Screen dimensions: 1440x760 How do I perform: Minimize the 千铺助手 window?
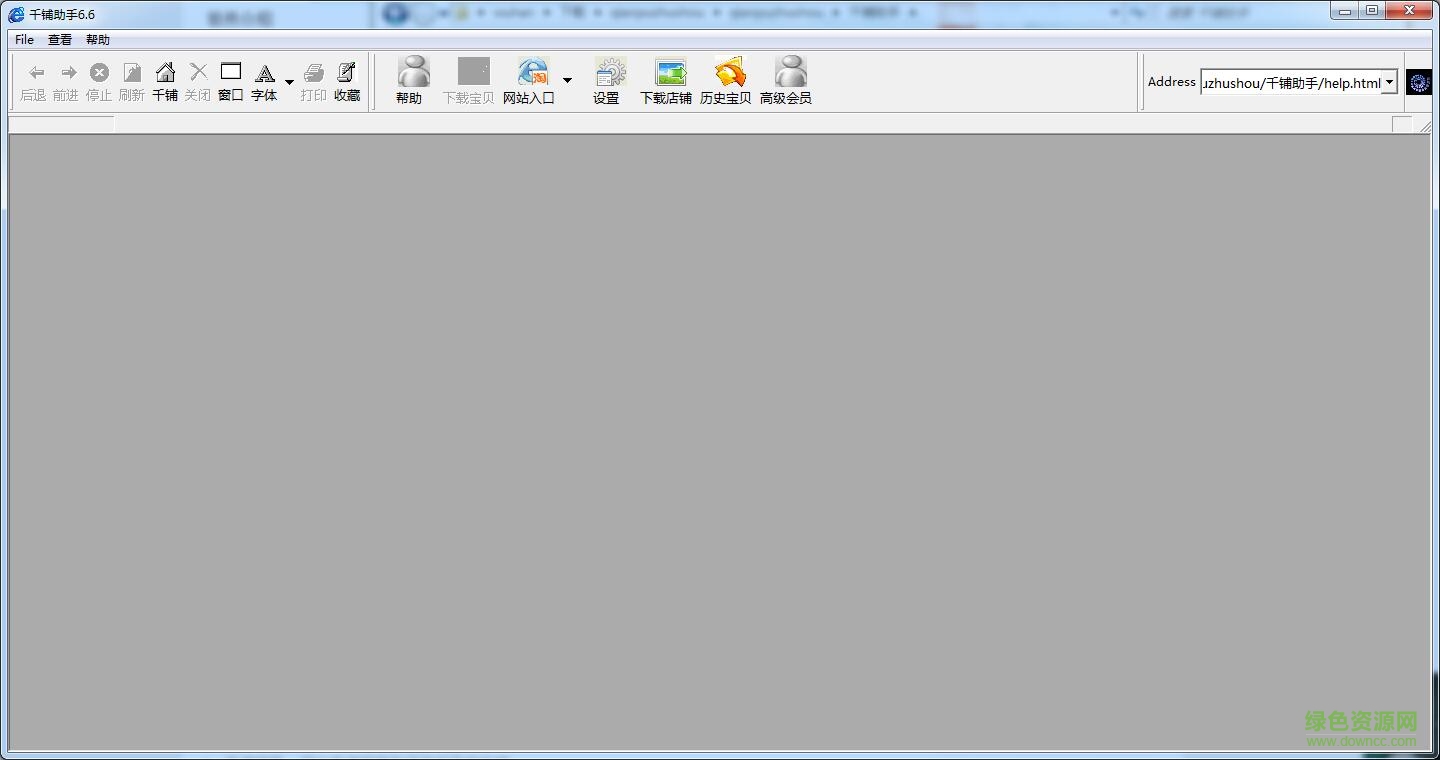click(1346, 11)
